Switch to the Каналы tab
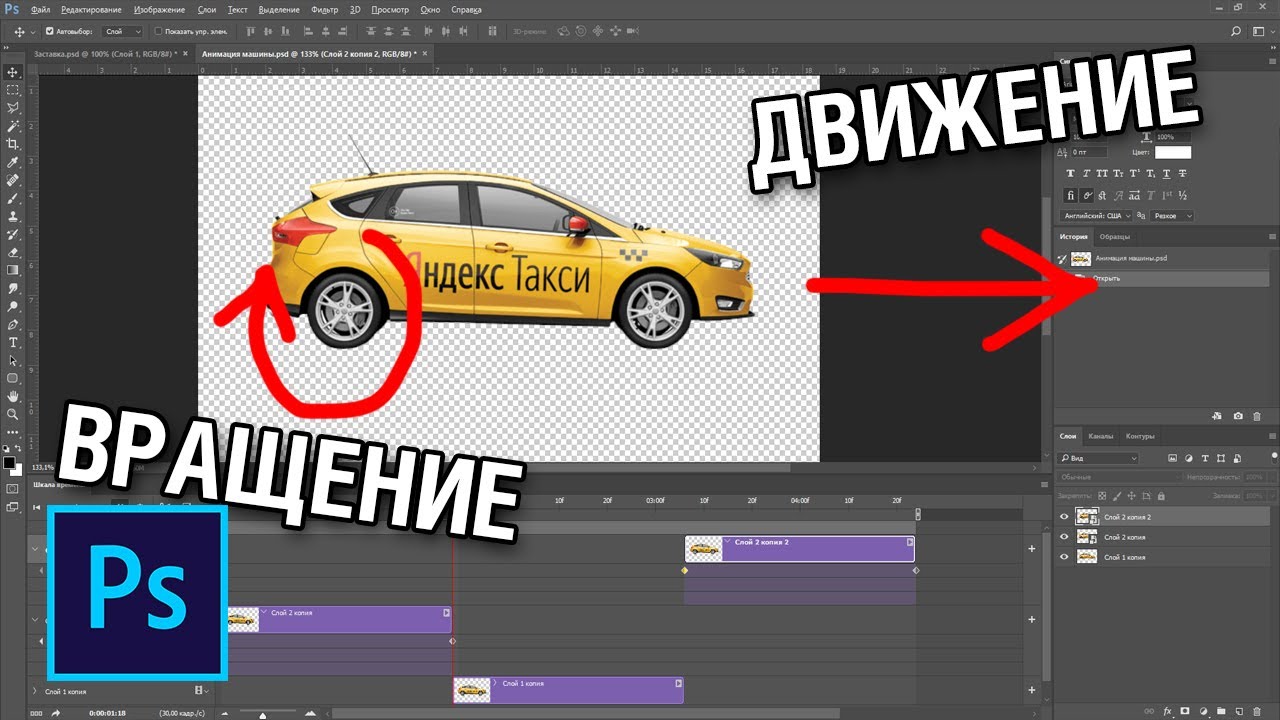The width and height of the screenshot is (1280, 720). [1101, 436]
